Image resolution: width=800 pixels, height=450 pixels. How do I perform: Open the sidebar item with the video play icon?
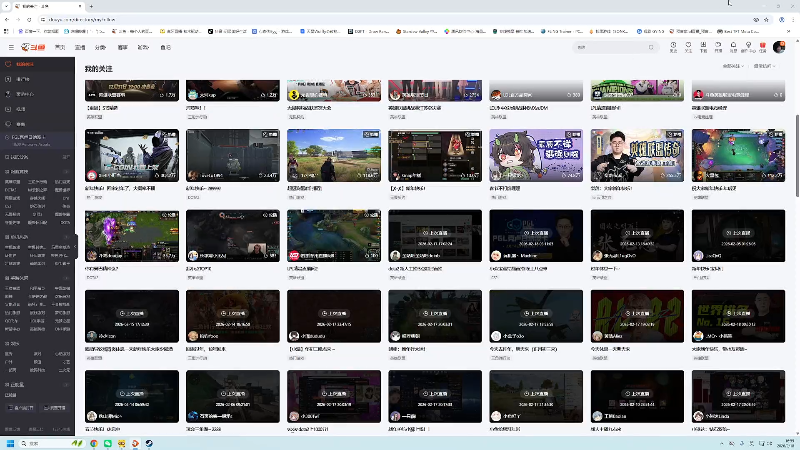pos(37,109)
